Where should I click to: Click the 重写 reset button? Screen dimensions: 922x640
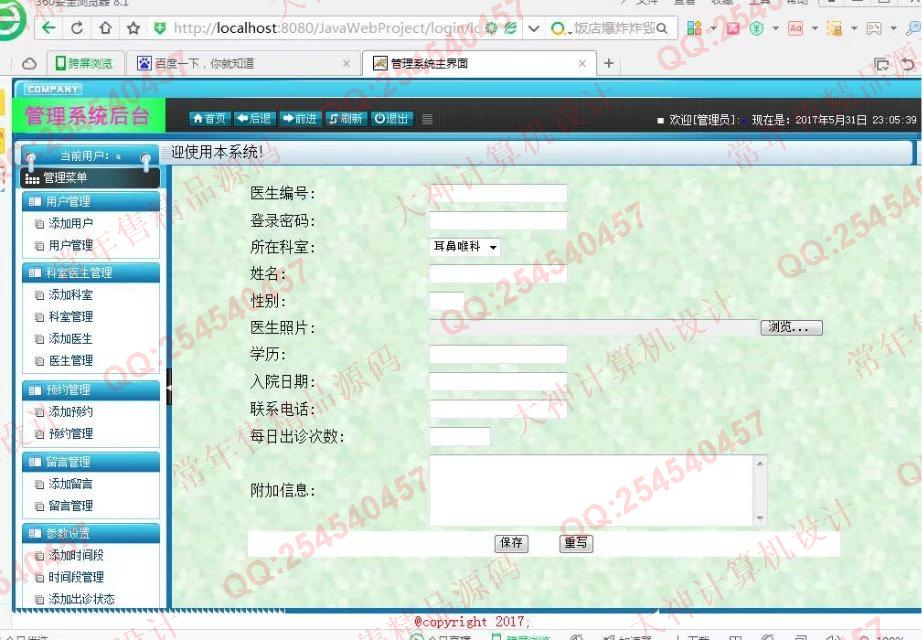pyautogui.click(x=576, y=543)
